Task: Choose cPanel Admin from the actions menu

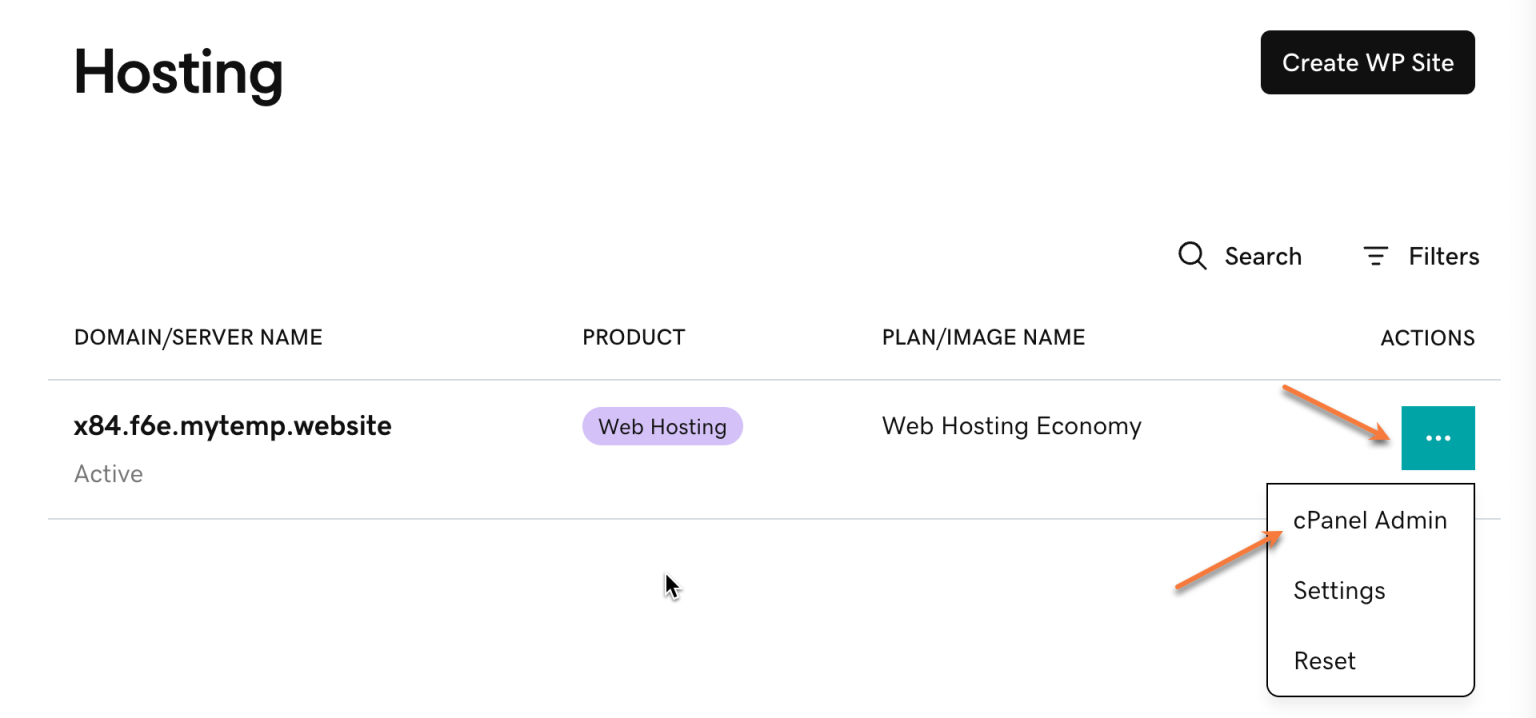Action: (x=1370, y=520)
